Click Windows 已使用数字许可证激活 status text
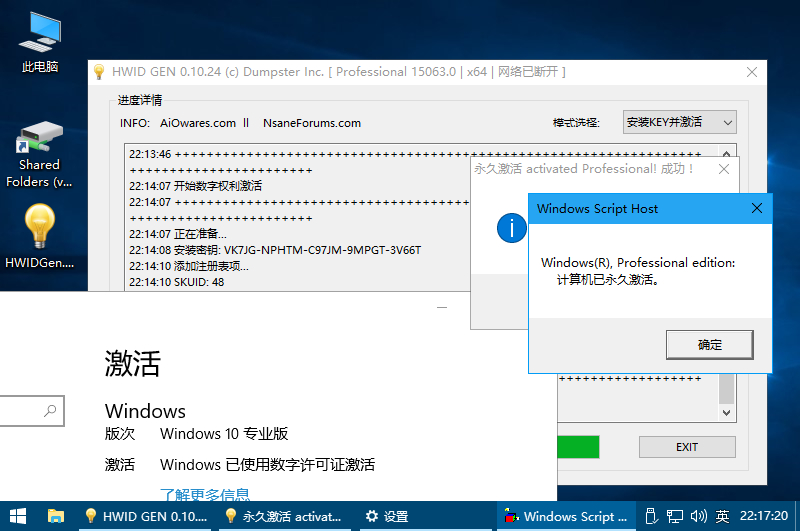Screen dimensions: 800x531 tap(267, 465)
